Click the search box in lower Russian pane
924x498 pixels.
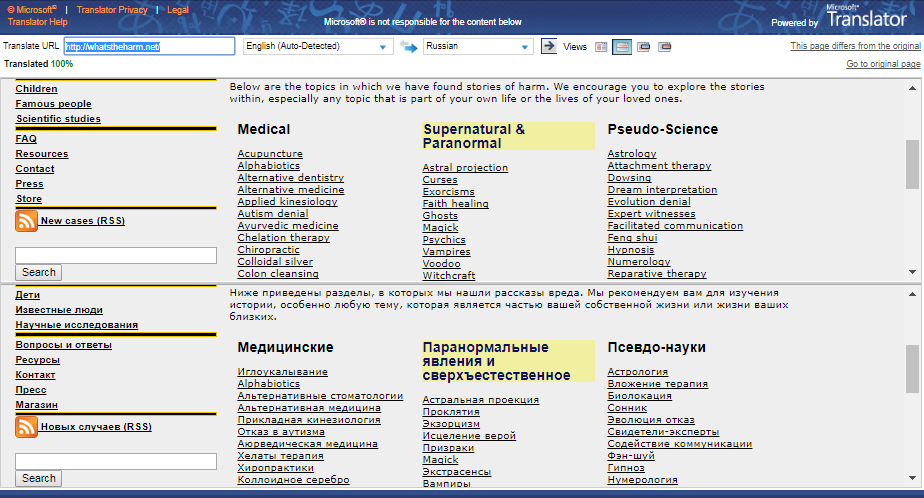click(116, 461)
